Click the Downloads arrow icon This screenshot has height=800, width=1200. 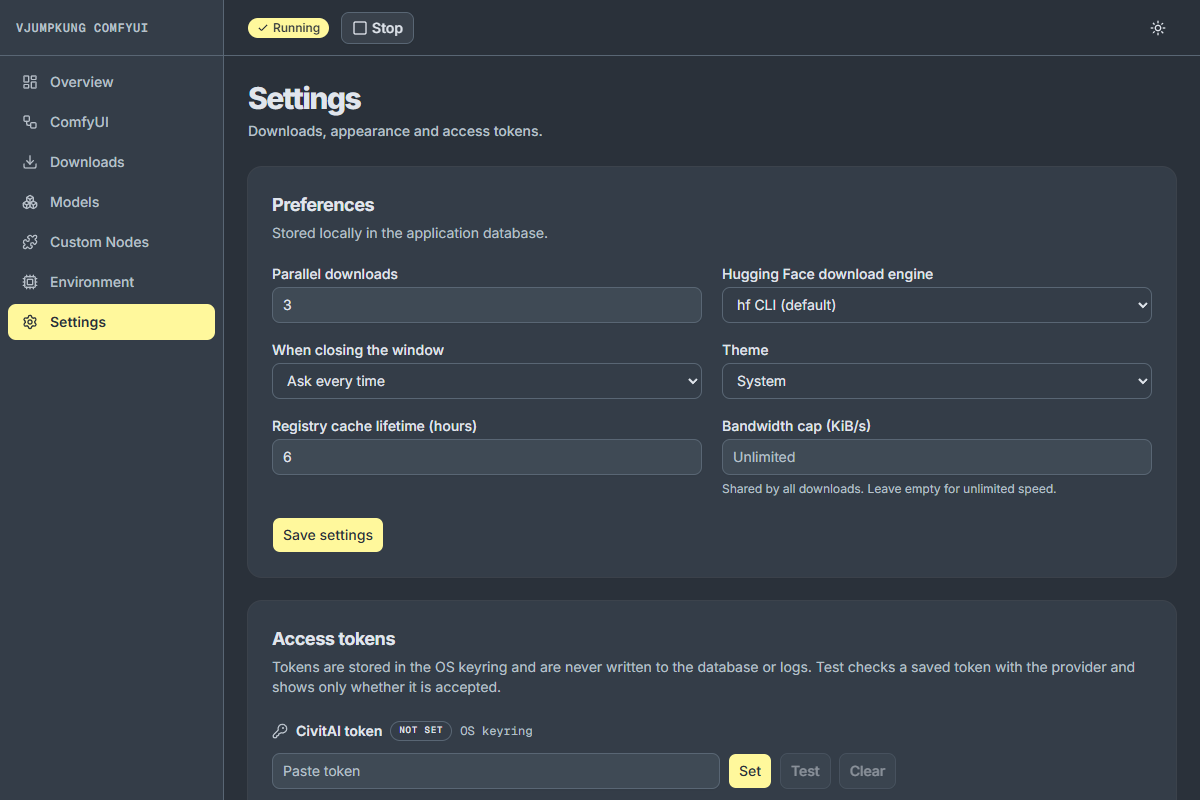pyautogui.click(x=30, y=162)
